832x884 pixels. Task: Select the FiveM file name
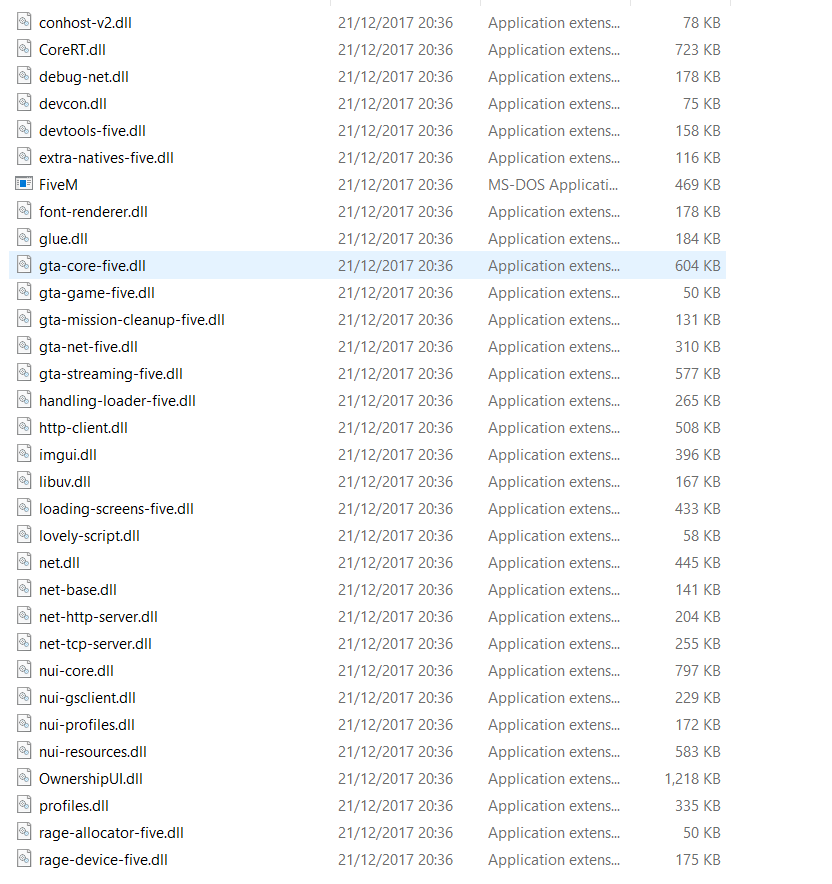click(58, 185)
